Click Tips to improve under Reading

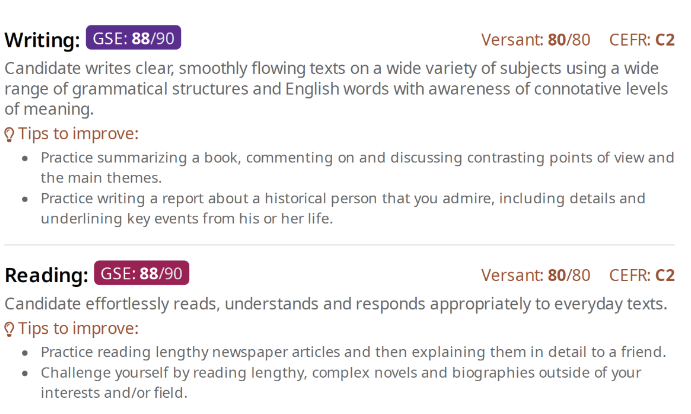[x=78, y=329]
